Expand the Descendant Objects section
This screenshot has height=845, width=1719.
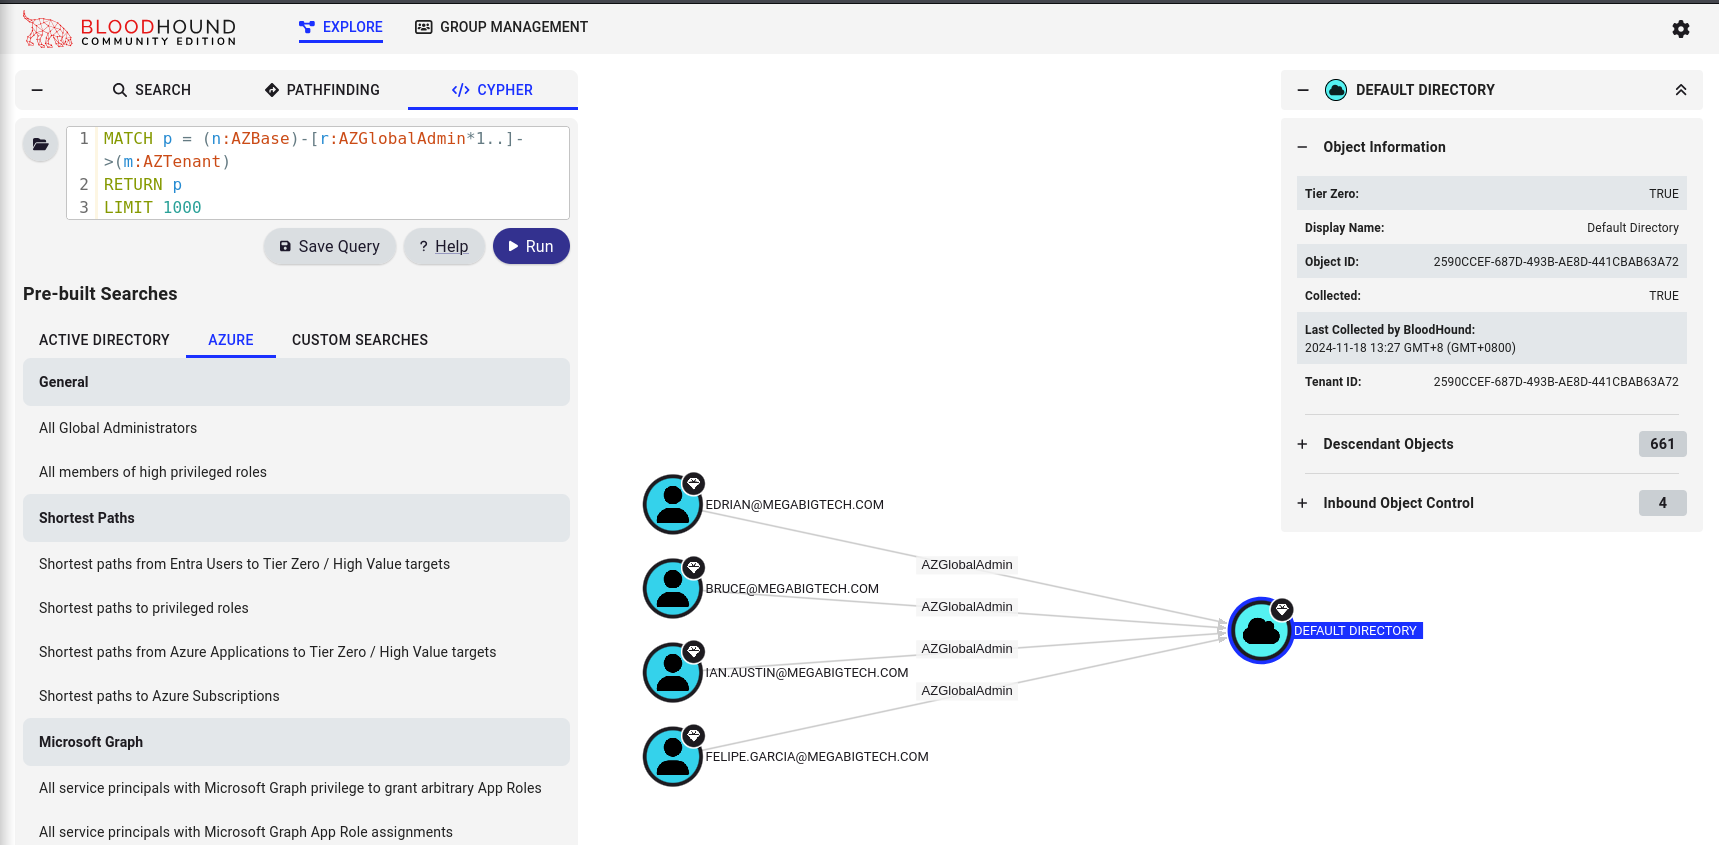coord(1302,444)
